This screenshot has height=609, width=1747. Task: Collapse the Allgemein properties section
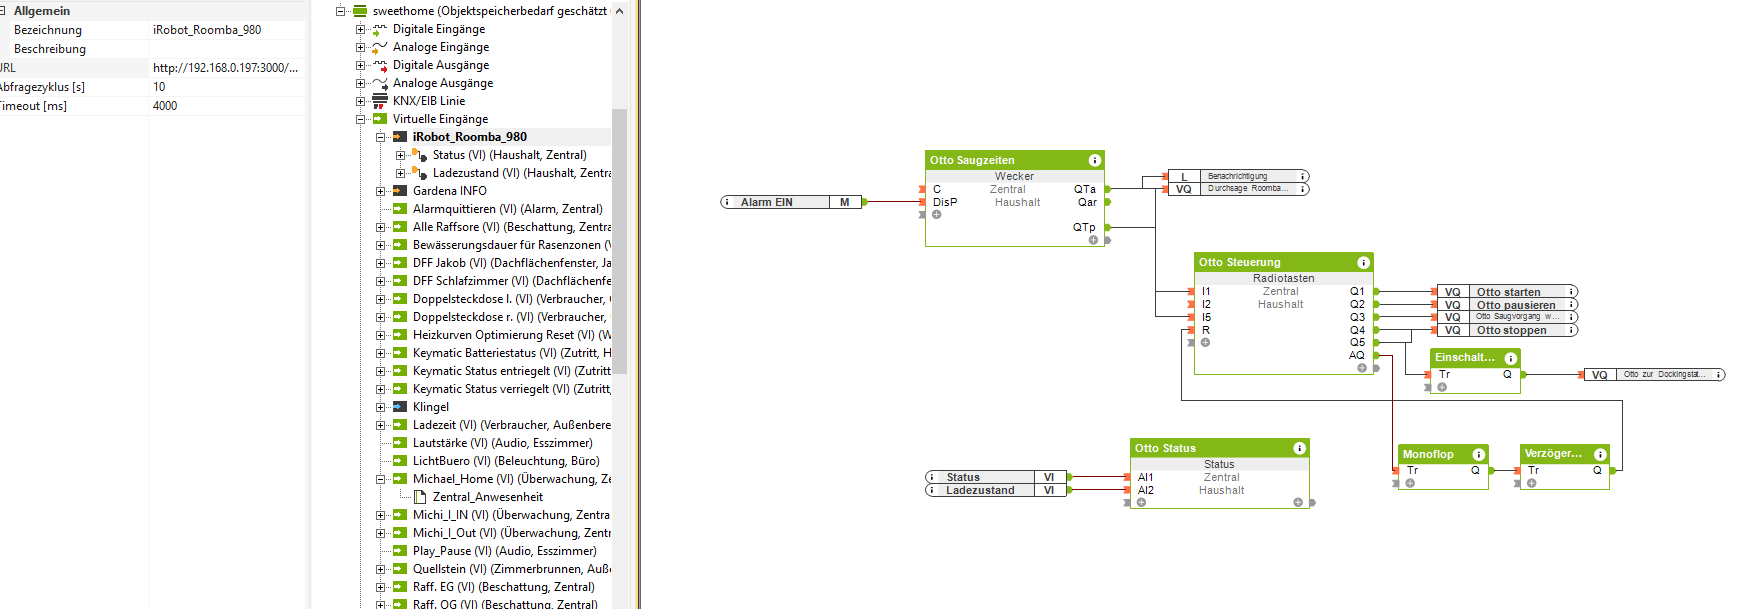[4, 11]
